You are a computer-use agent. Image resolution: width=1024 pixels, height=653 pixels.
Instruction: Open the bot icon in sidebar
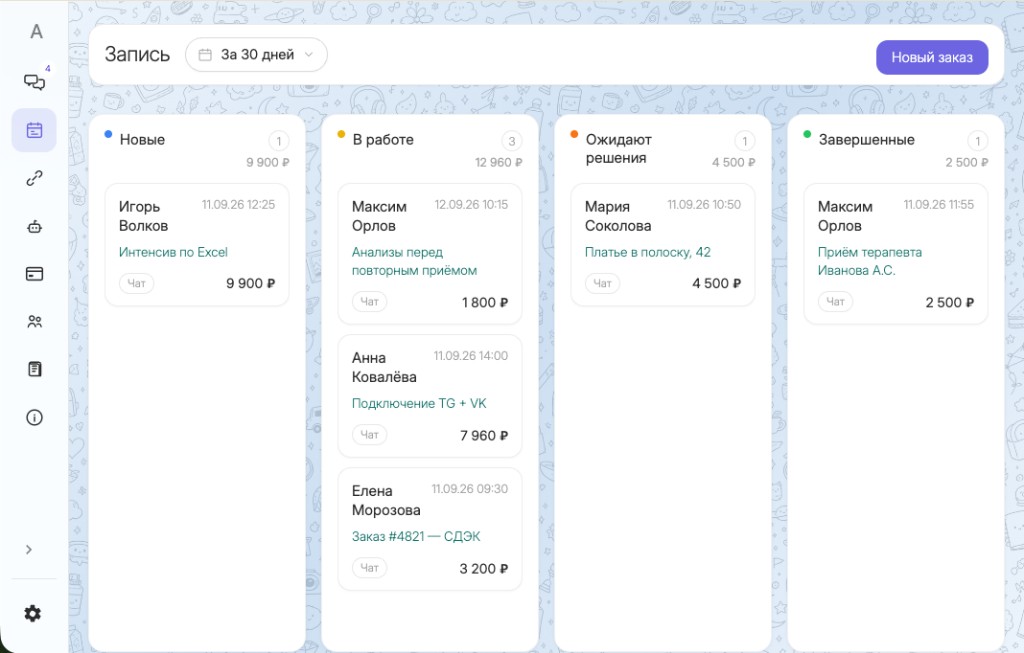click(x=34, y=227)
